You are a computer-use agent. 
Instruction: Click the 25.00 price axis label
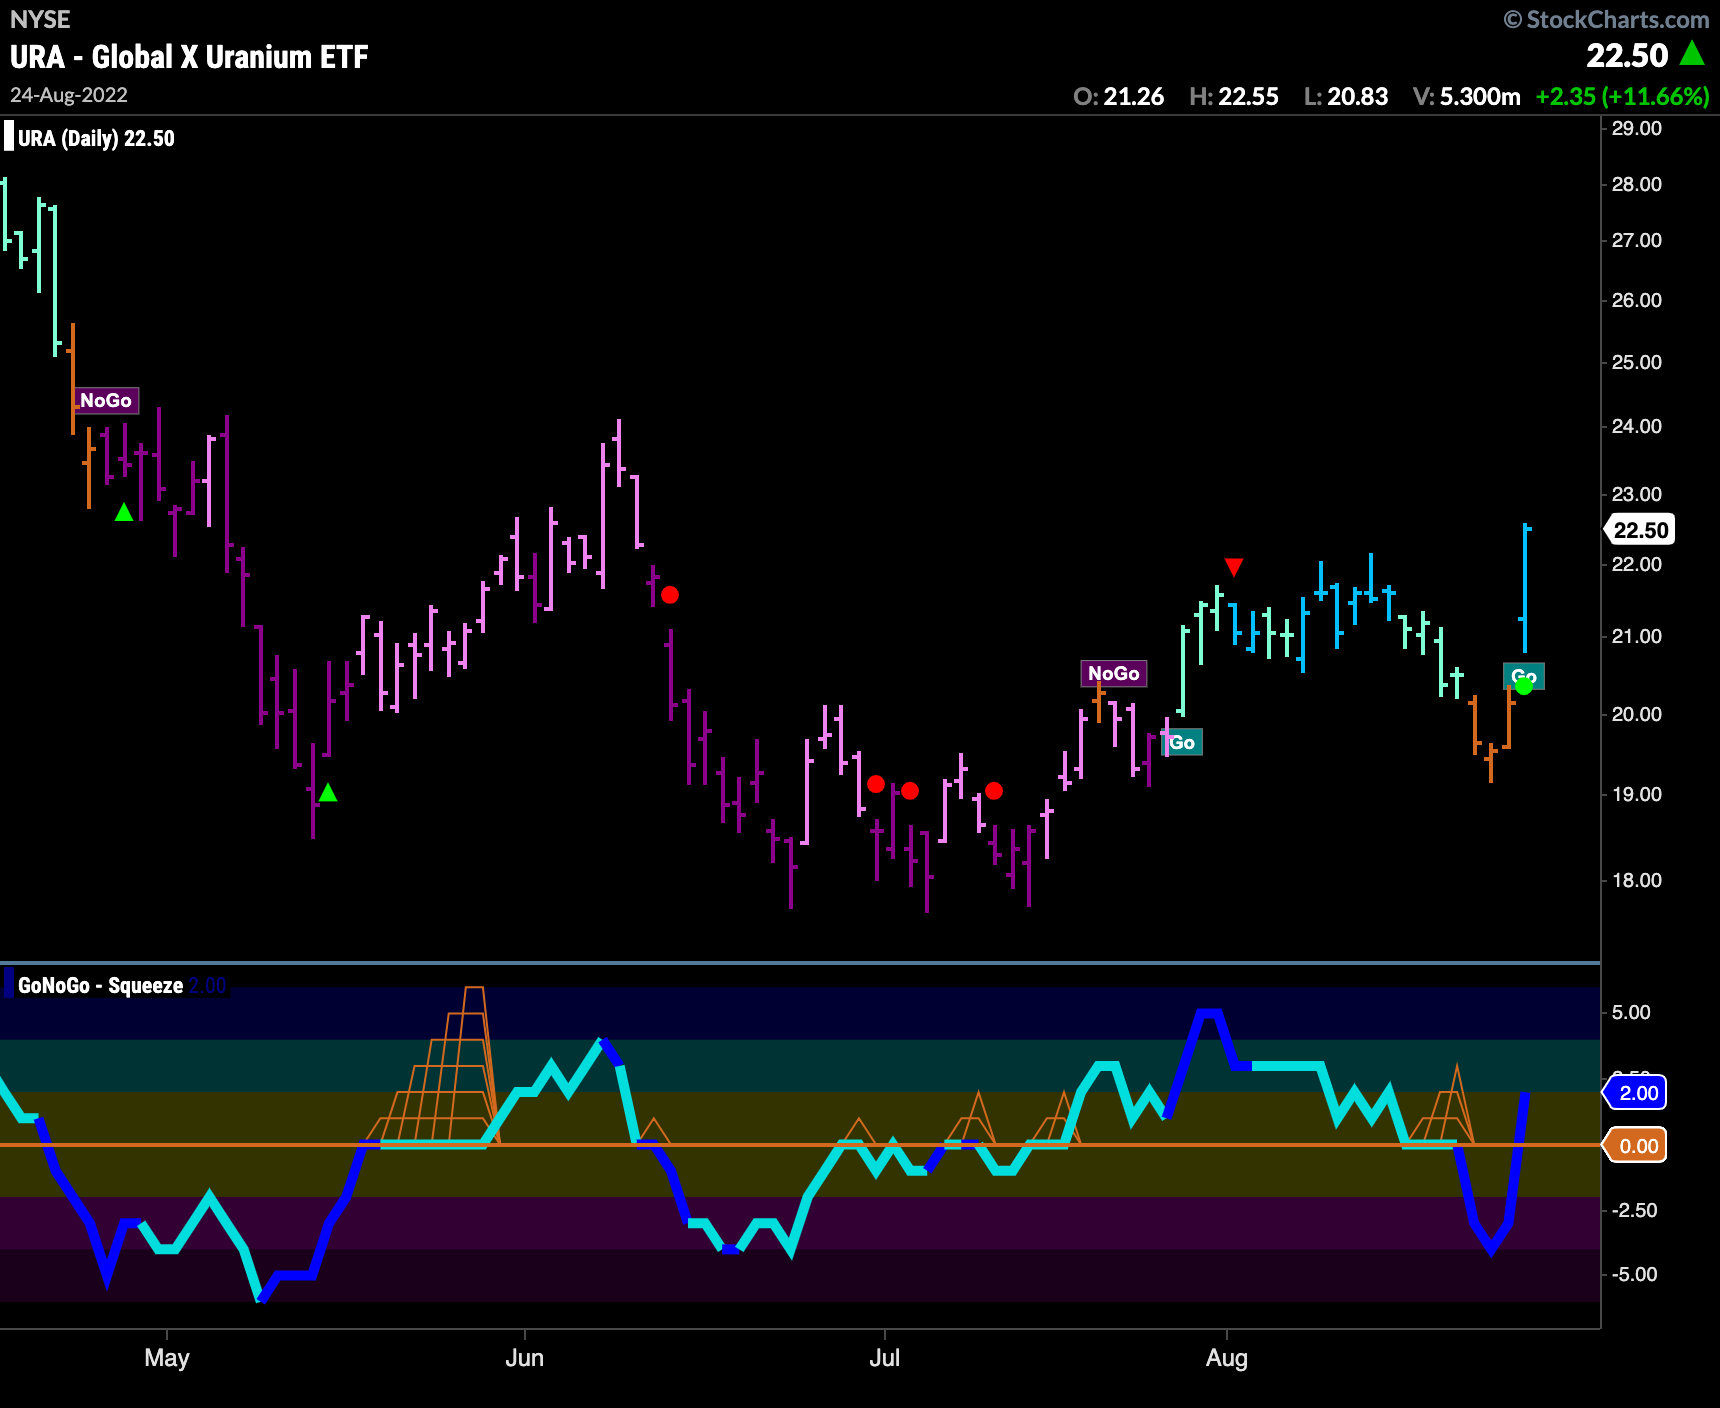pyautogui.click(x=1637, y=362)
